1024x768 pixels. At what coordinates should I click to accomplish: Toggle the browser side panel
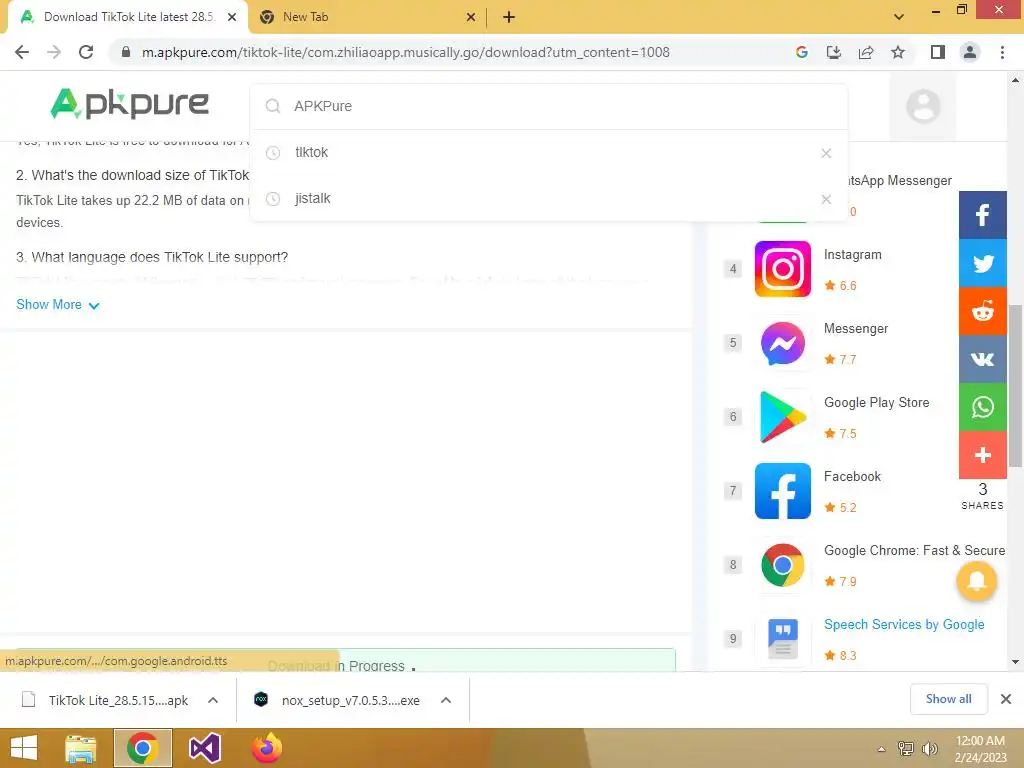pyautogui.click(x=937, y=52)
